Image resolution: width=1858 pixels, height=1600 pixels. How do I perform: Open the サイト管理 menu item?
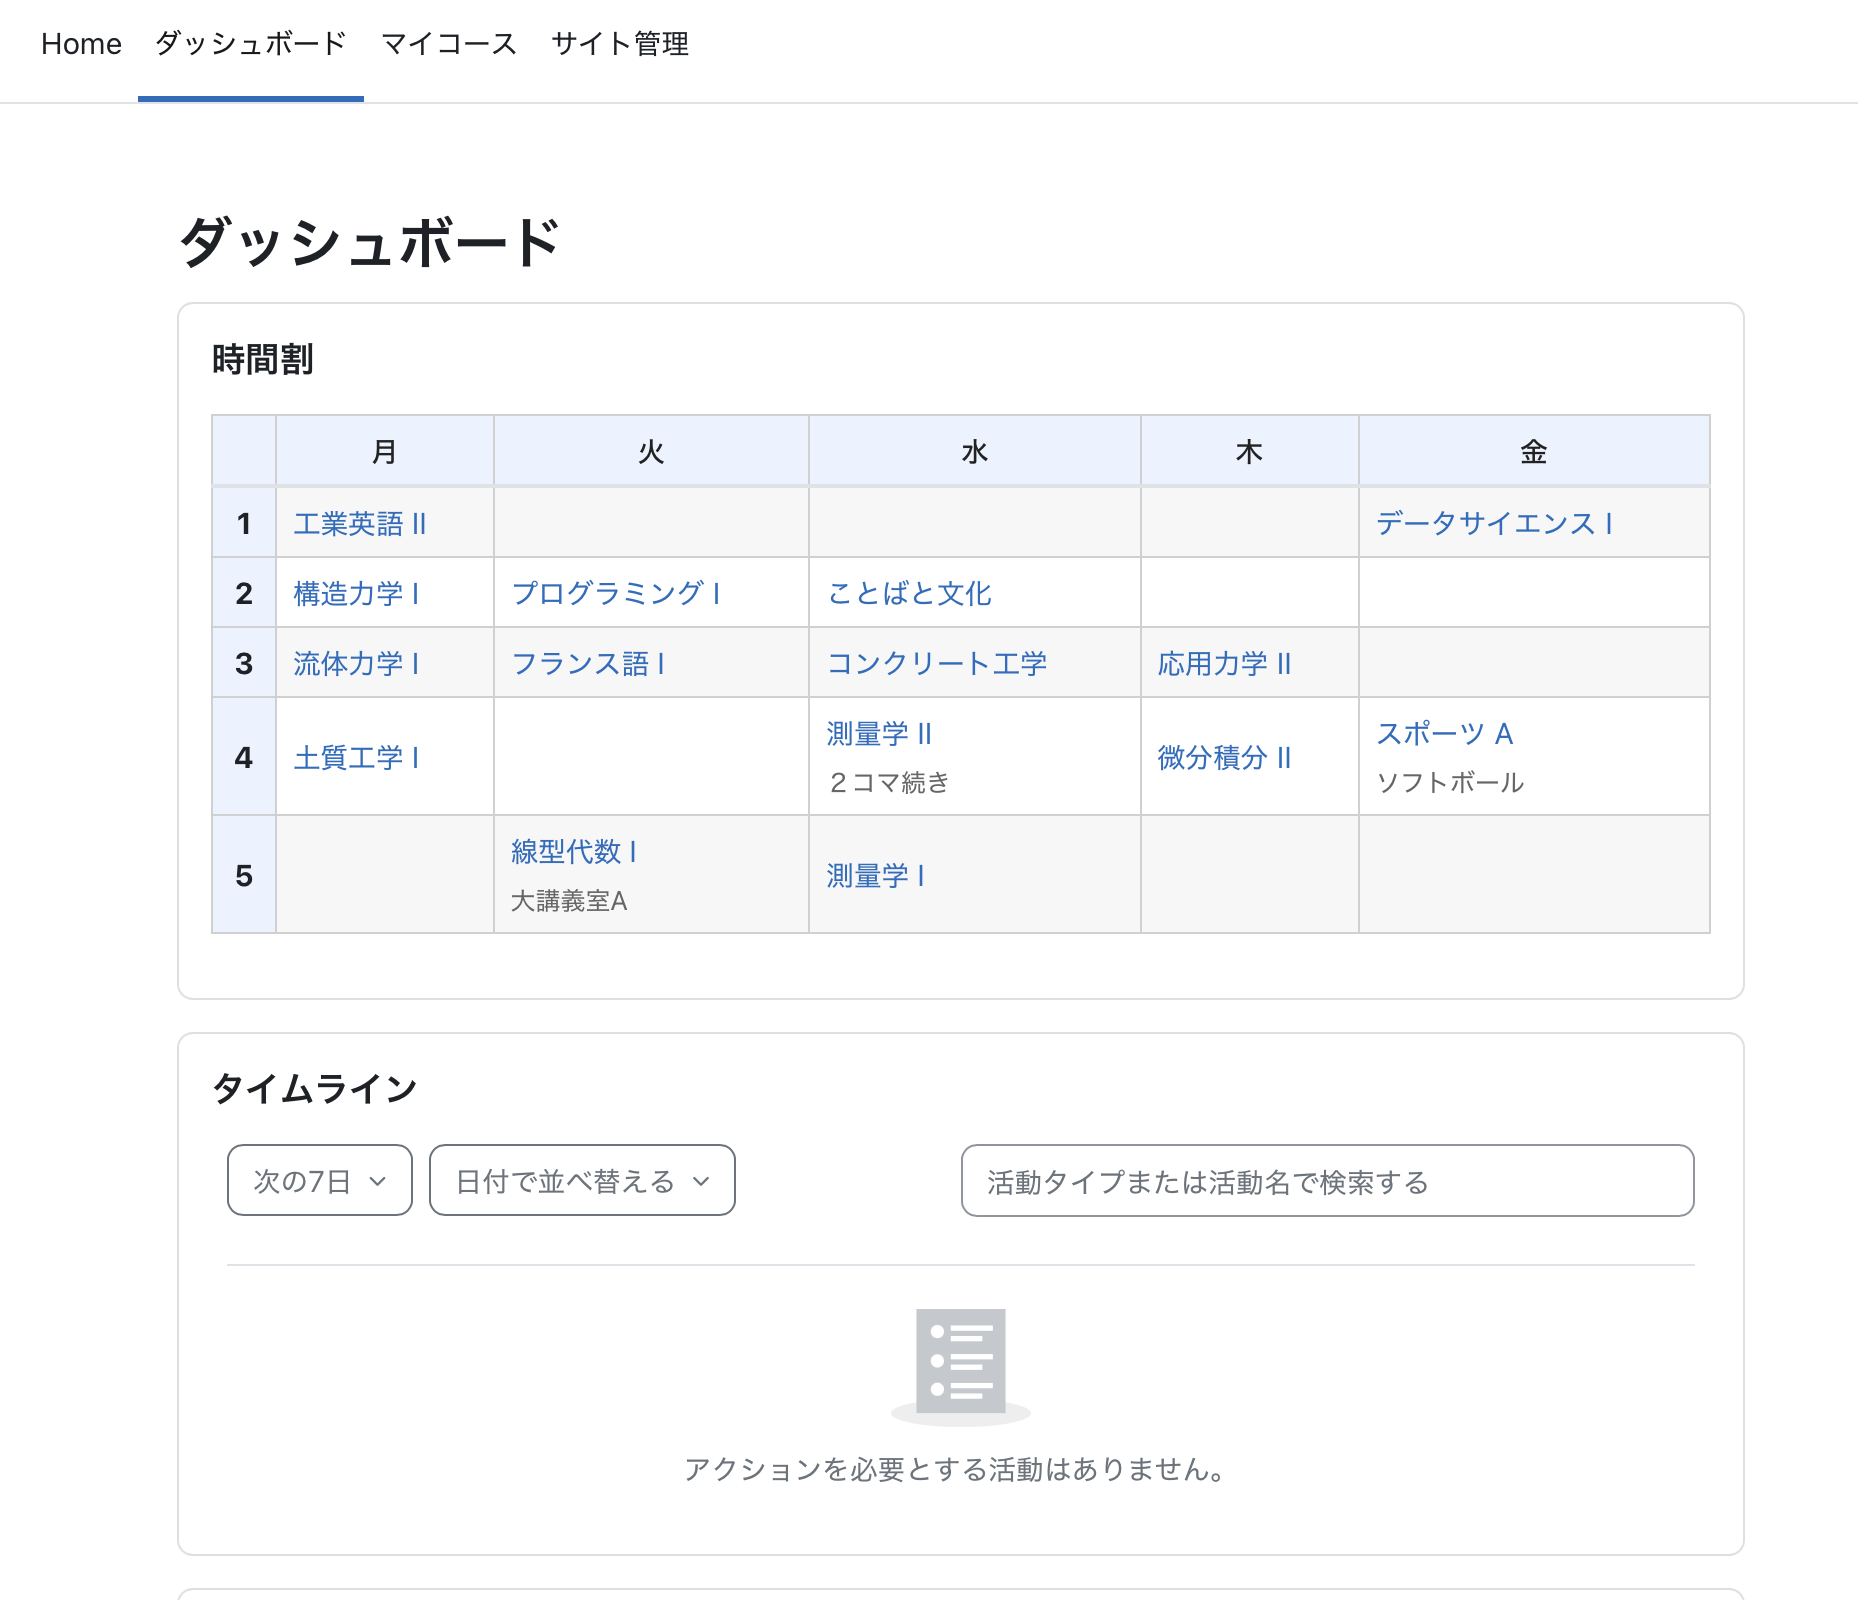click(x=619, y=44)
